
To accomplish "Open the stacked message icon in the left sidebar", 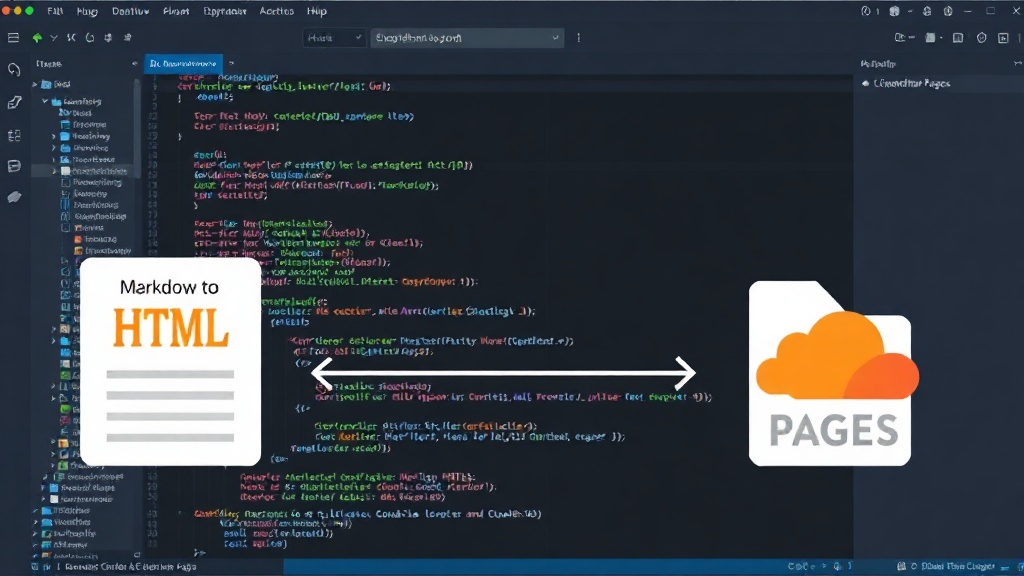I will [14, 166].
